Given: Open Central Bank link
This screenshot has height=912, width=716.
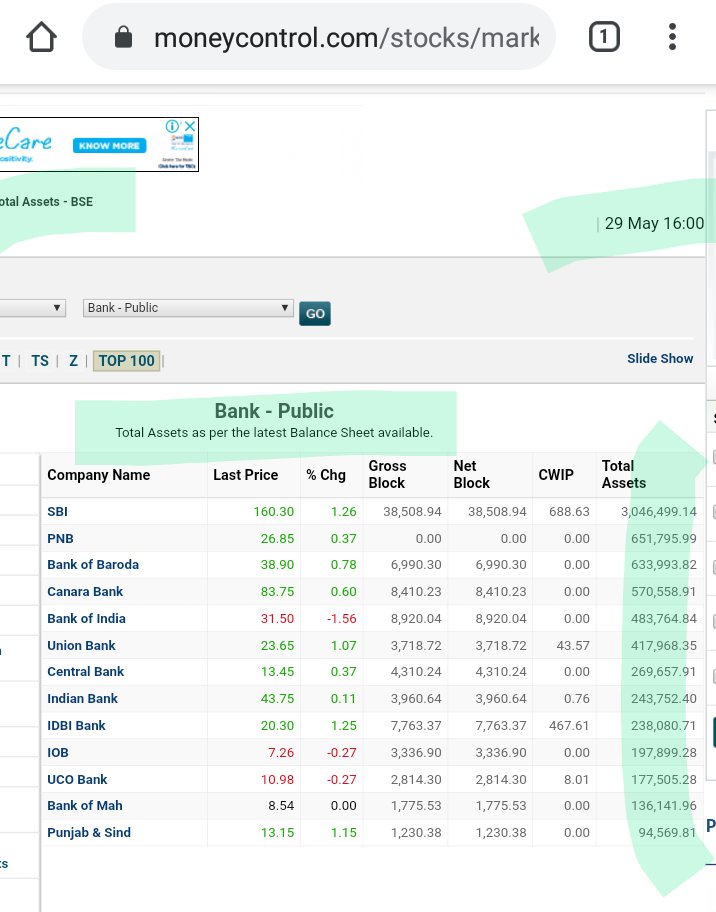Looking at the screenshot, I should click(86, 671).
